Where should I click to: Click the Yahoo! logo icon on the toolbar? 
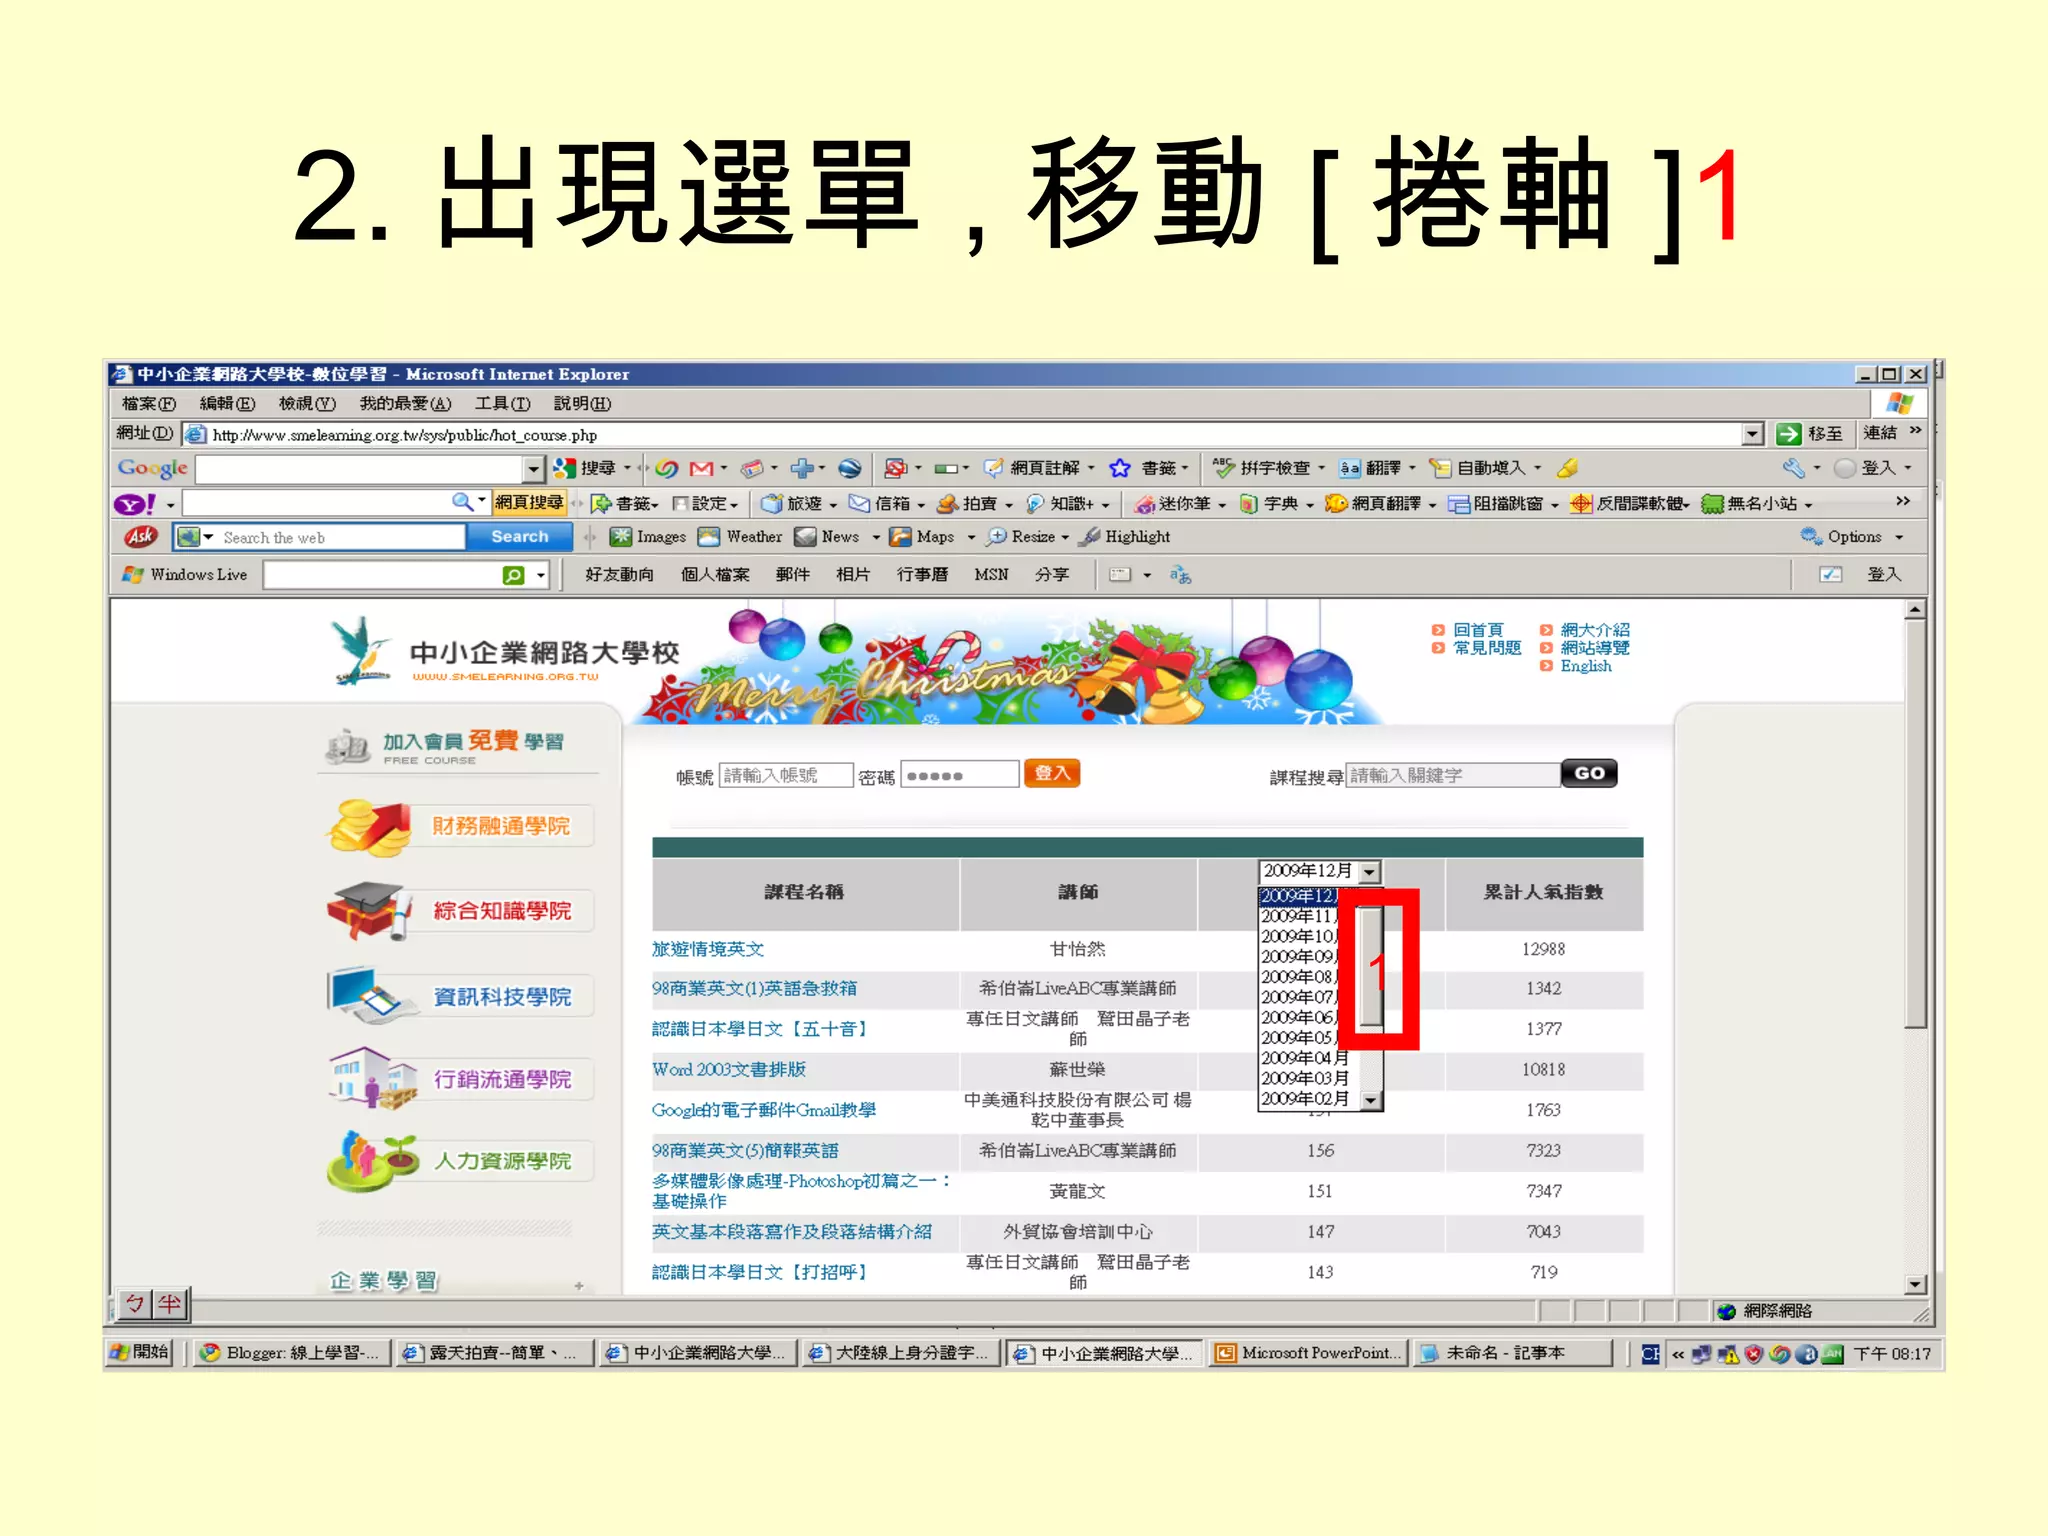tap(135, 504)
